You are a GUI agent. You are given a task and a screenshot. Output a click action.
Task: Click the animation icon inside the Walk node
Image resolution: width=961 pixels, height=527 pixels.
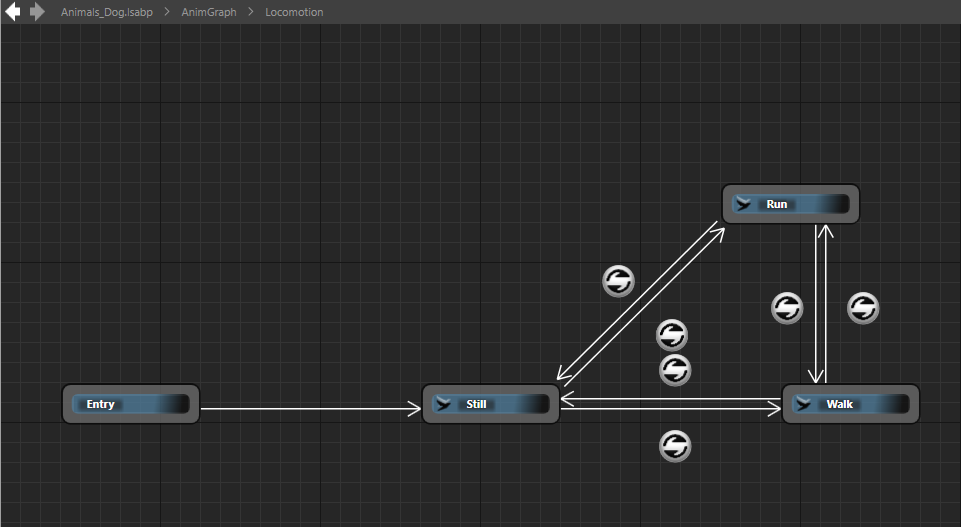(803, 404)
